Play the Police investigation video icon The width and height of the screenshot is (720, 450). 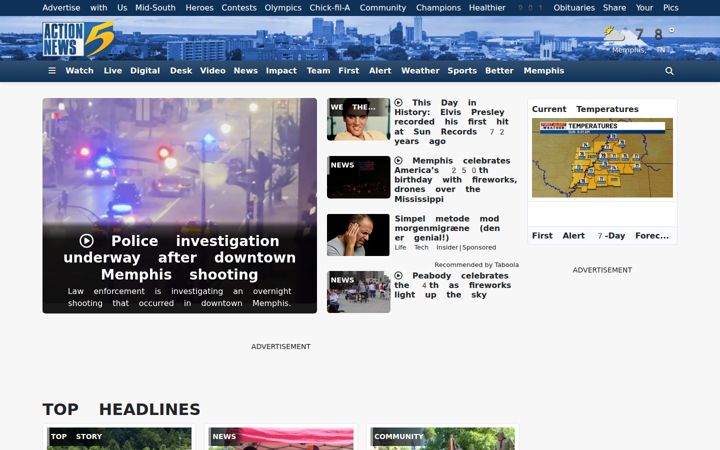click(86, 241)
